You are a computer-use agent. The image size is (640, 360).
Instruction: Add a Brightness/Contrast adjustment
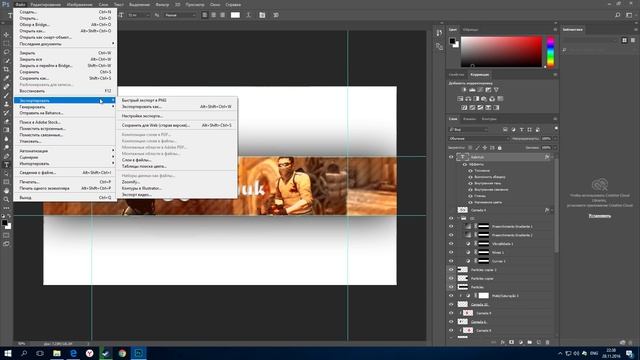(x=464, y=90)
